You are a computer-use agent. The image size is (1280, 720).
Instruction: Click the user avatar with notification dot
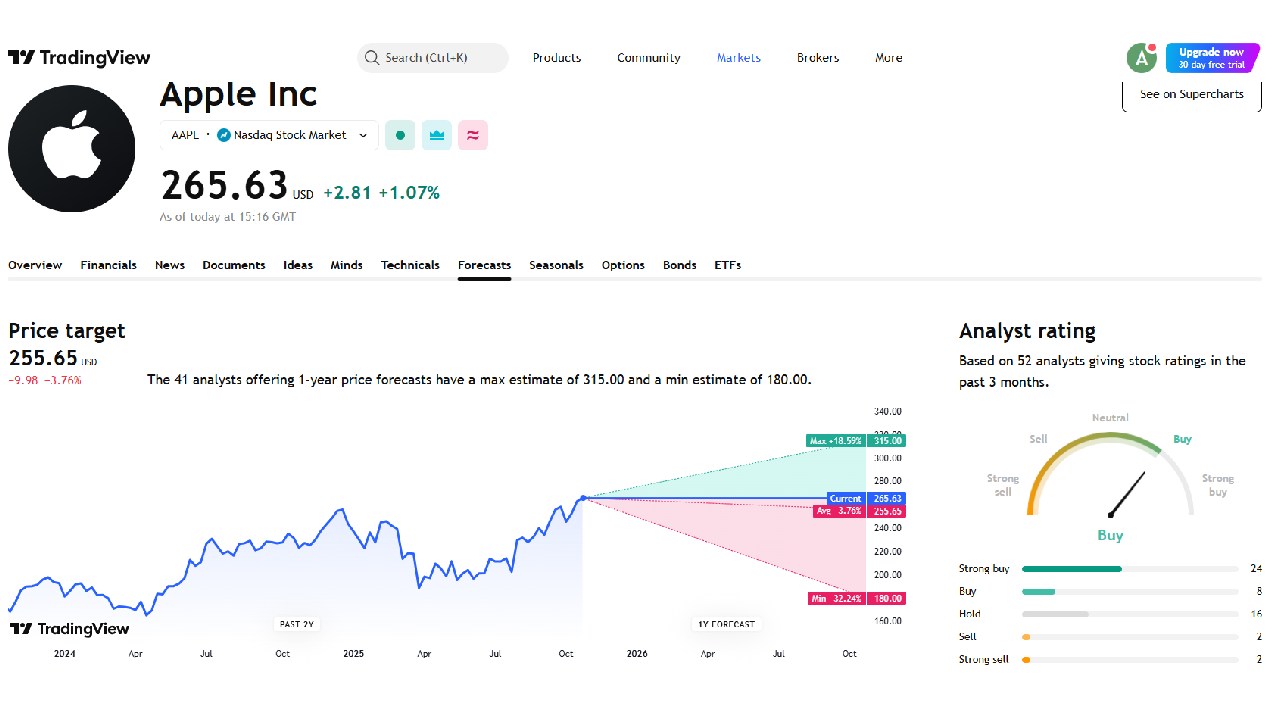click(1141, 58)
